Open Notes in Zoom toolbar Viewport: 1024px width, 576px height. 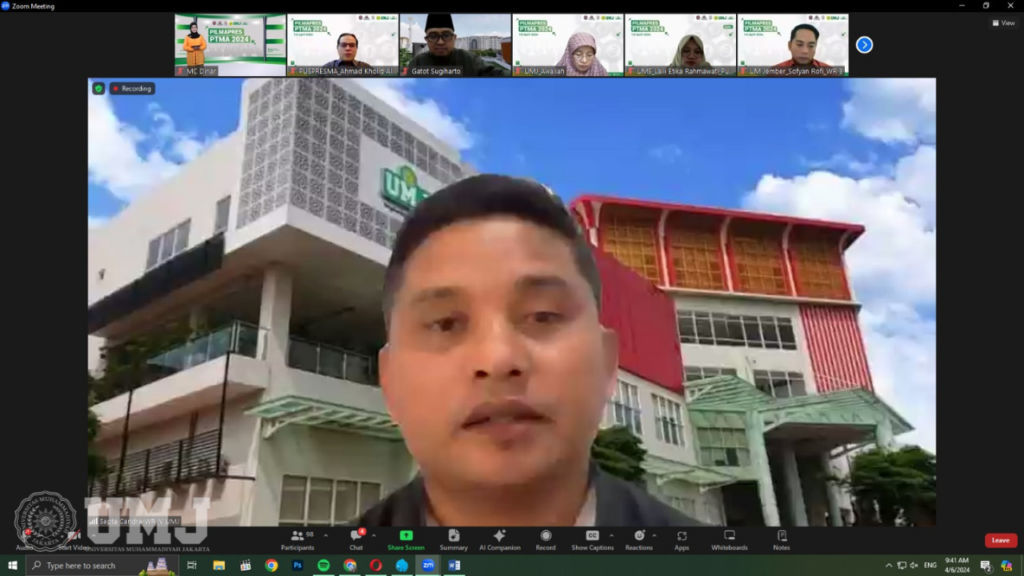tap(782, 540)
